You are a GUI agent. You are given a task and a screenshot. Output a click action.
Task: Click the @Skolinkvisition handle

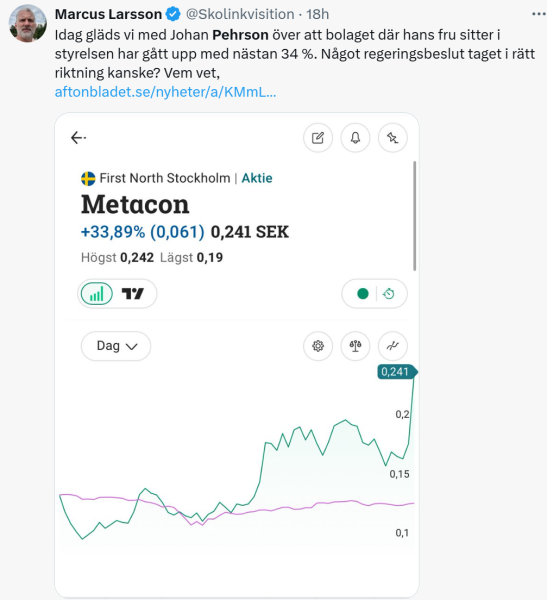pos(240,14)
